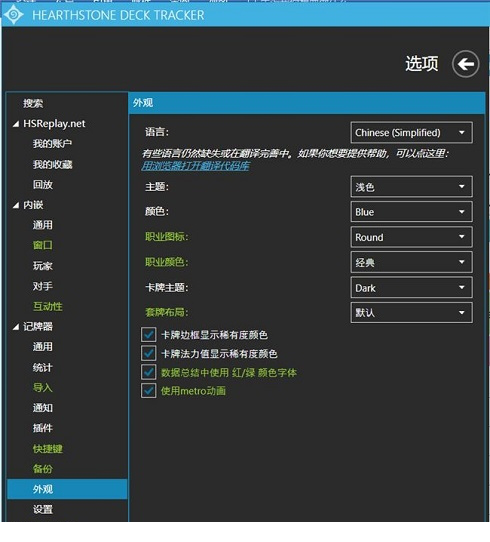Select 对手 in the sidebar
The height and width of the screenshot is (542, 490).
[x=43, y=286]
